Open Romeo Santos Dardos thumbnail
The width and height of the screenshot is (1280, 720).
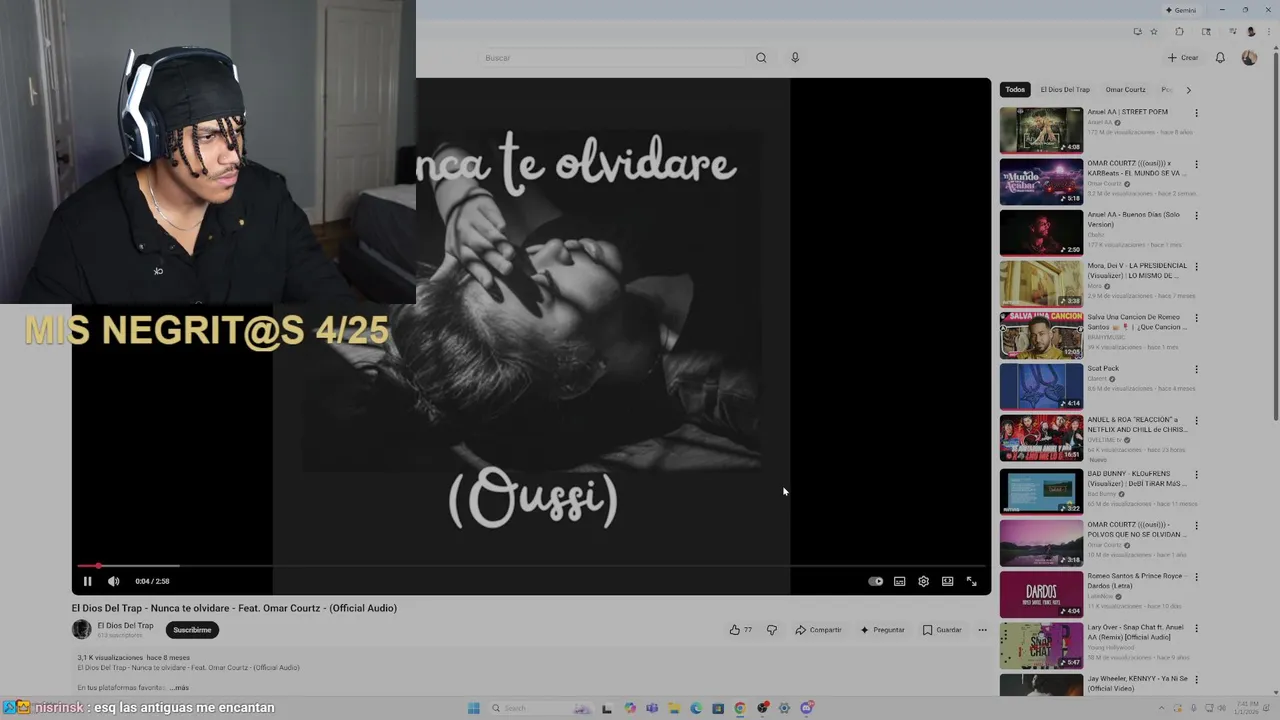pyautogui.click(x=1041, y=593)
